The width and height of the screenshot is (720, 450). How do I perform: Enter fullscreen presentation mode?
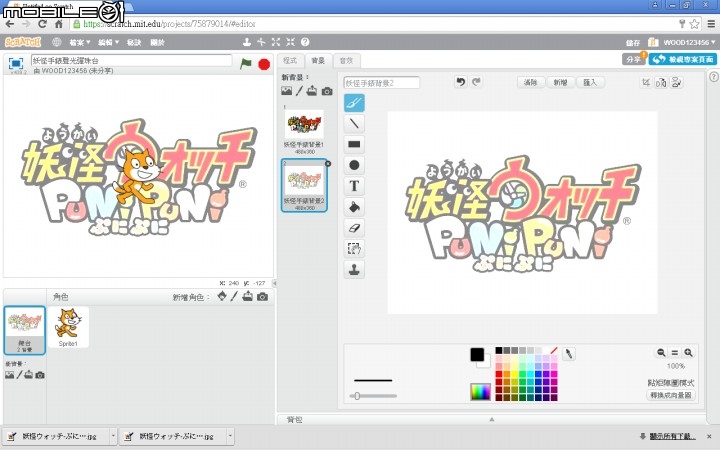[16, 63]
